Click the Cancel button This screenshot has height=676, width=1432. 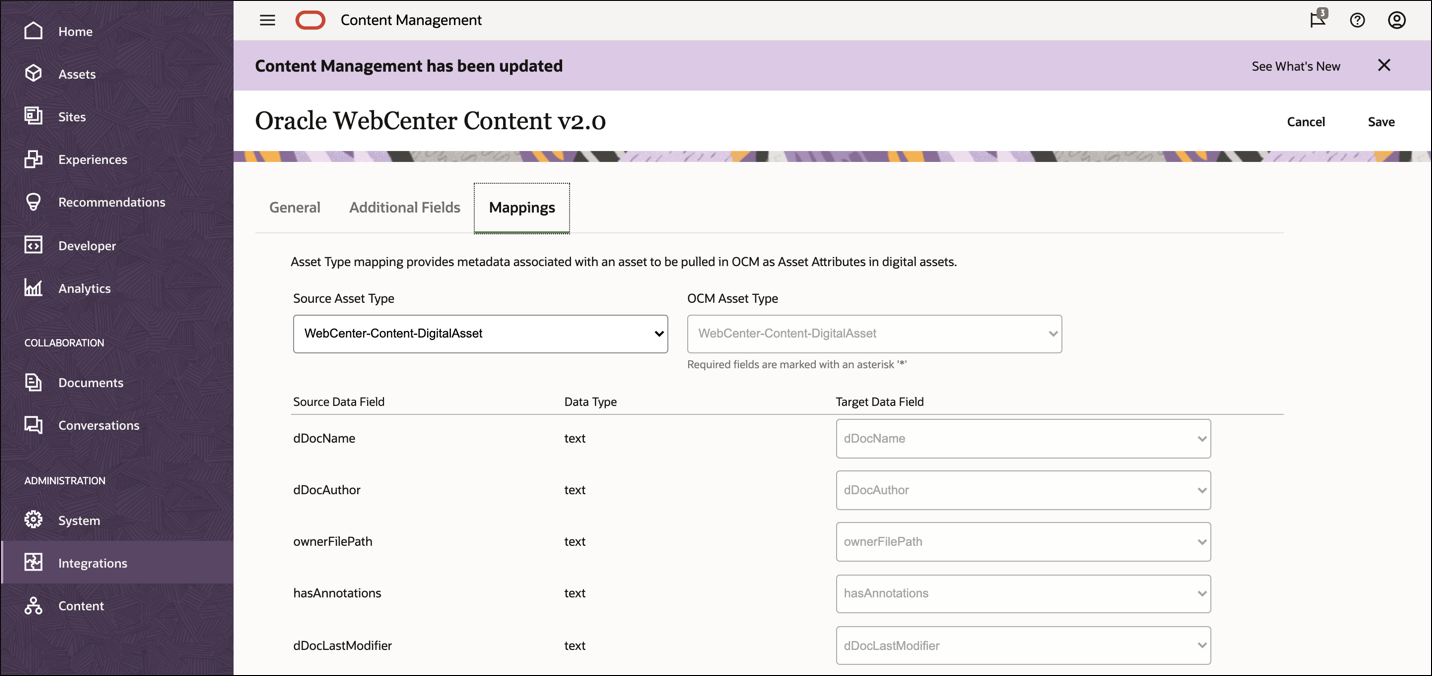pyautogui.click(x=1306, y=122)
